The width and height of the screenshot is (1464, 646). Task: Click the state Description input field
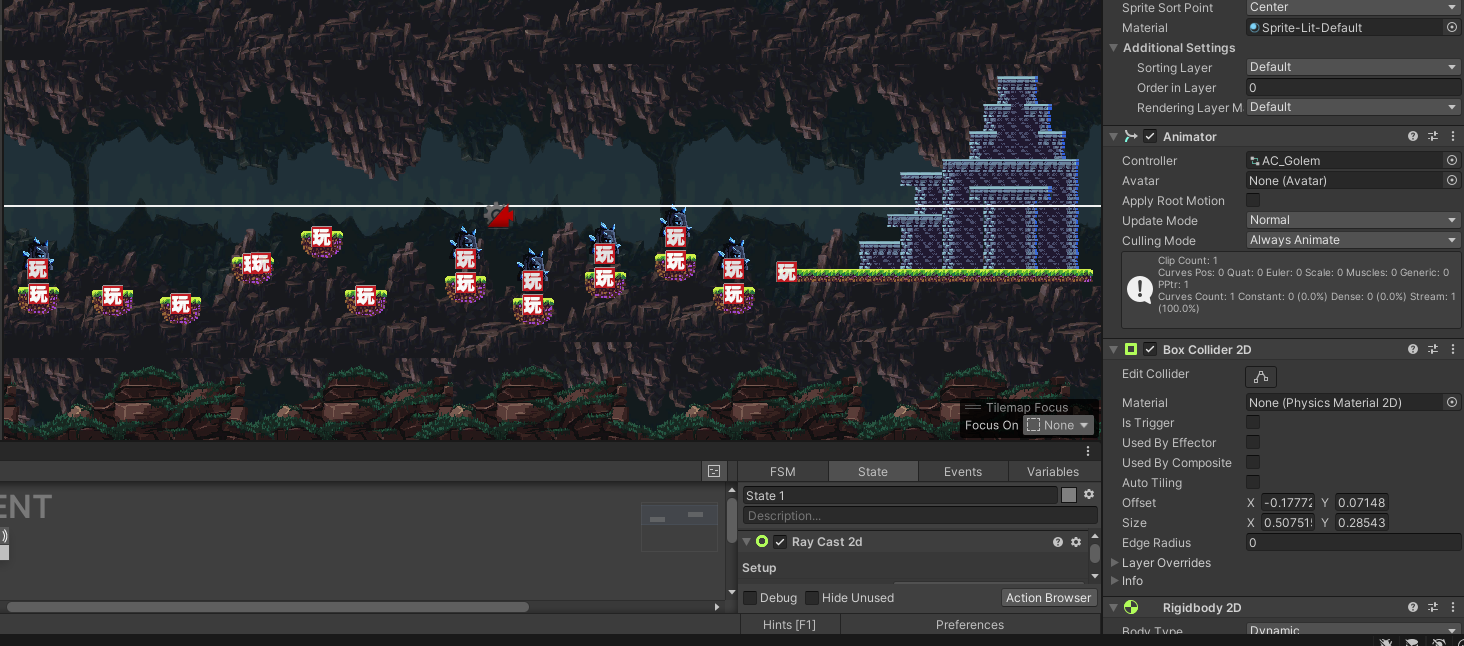click(919, 516)
